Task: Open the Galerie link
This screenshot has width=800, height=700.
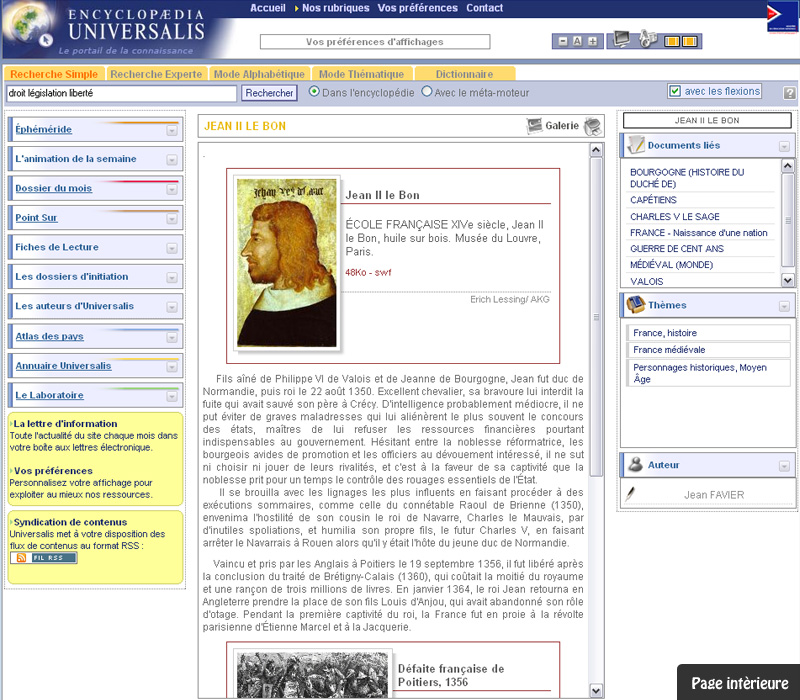Action: pyautogui.click(x=562, y=126)
